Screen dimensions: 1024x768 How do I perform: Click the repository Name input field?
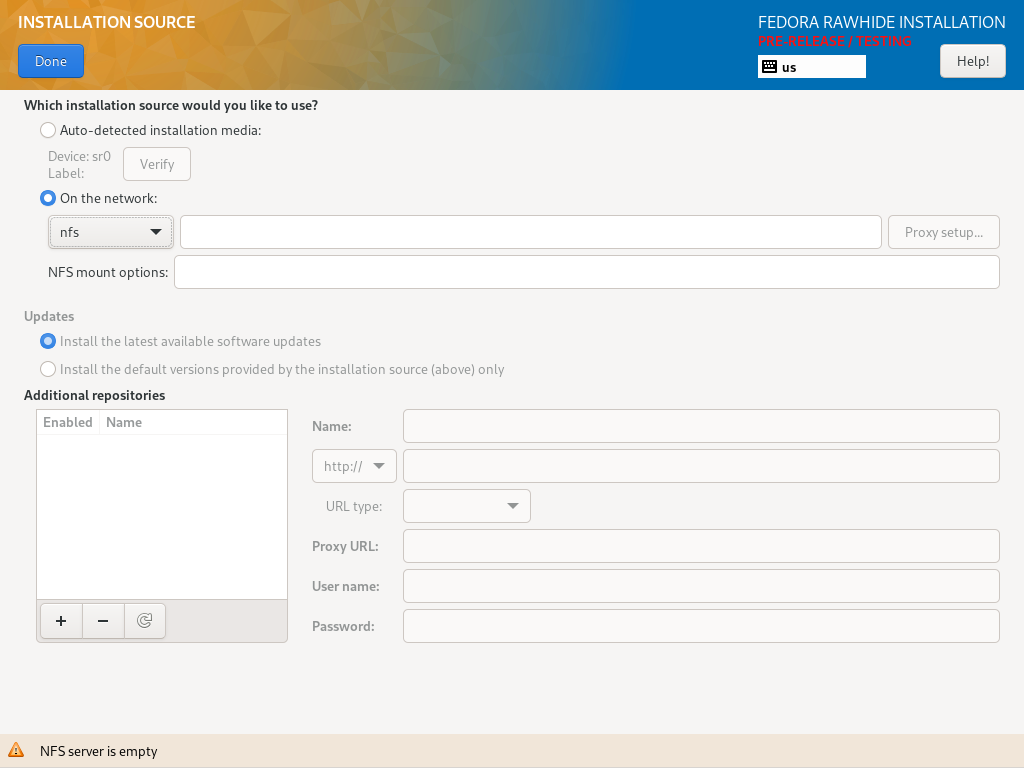point(701,426)
